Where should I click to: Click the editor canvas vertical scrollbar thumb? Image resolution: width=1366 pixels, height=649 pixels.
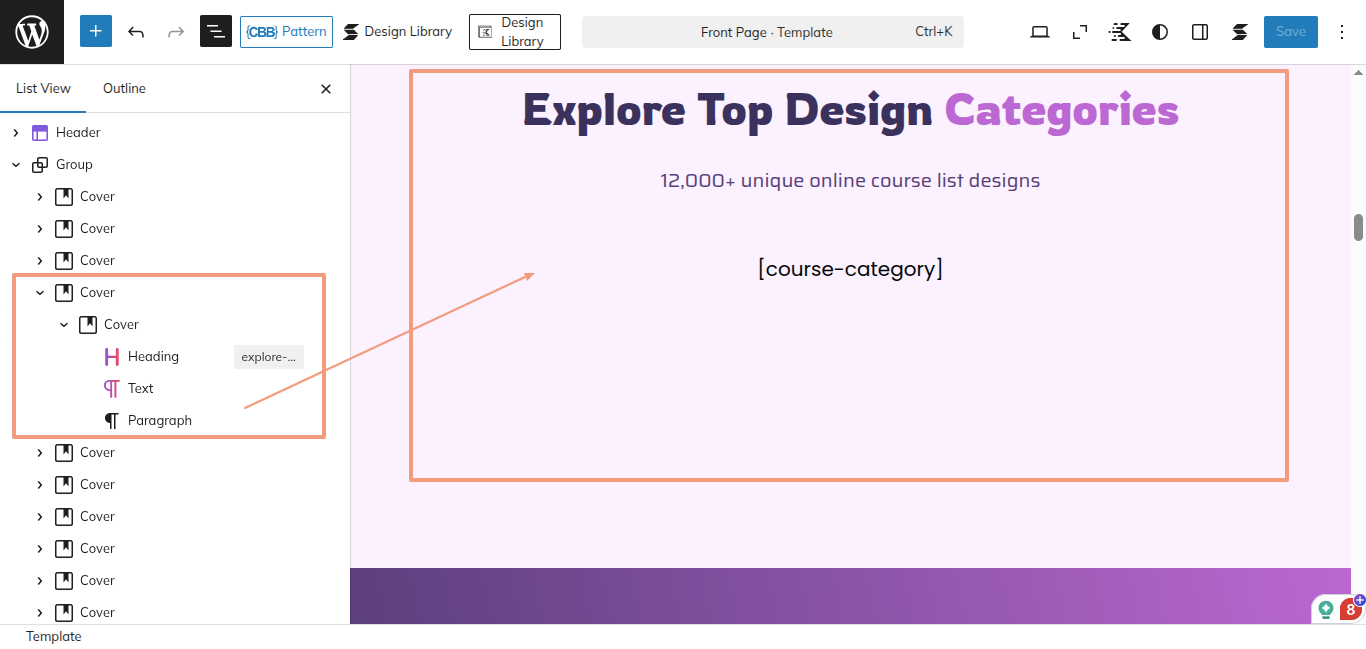coord(1358,227)
